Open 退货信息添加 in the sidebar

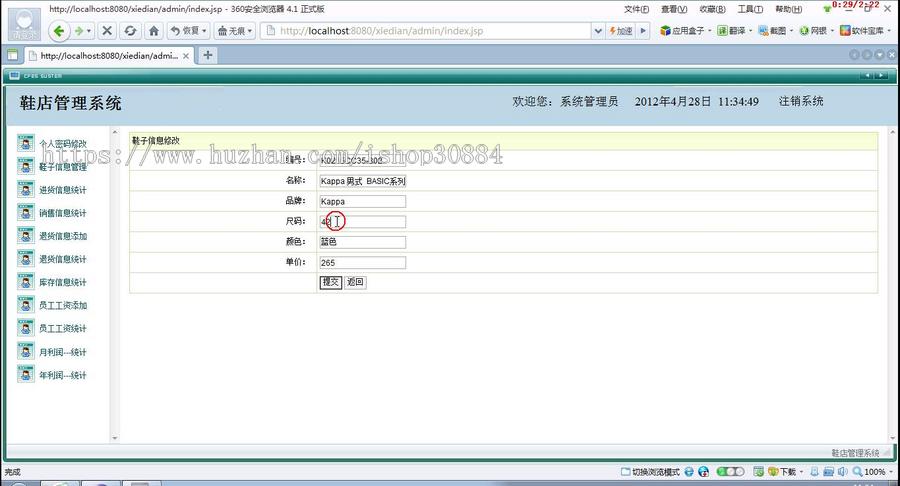pos(63,236)
